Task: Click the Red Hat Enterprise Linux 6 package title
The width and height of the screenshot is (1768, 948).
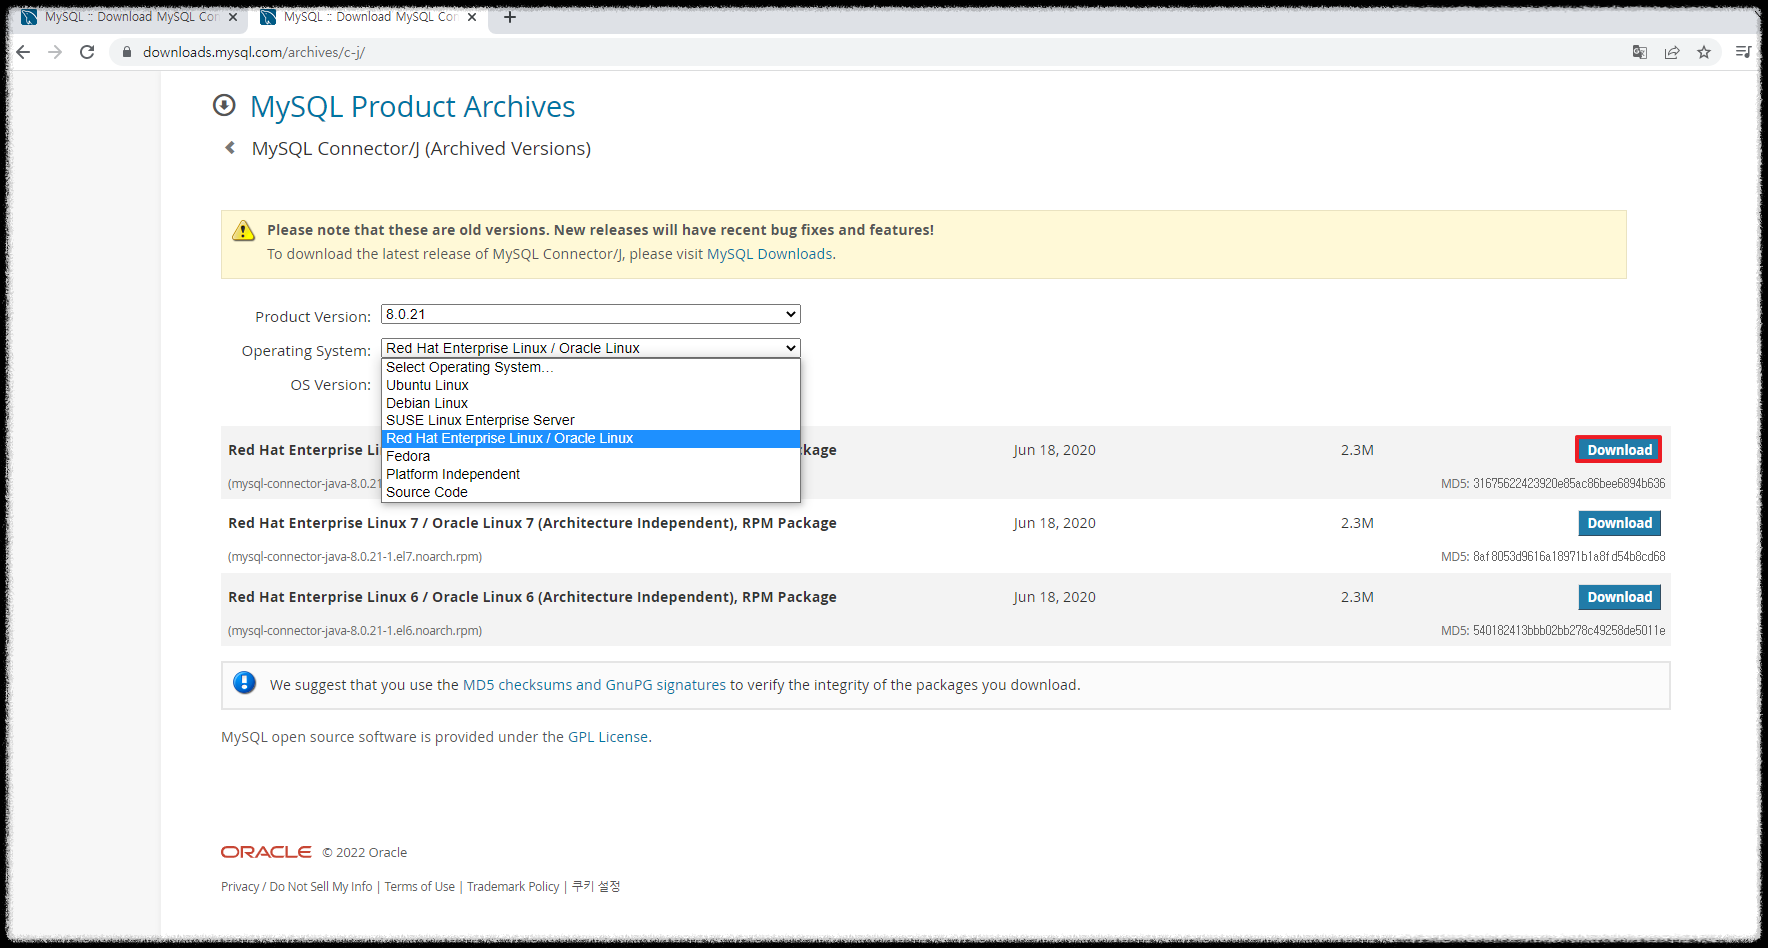Action: (532, 597)
